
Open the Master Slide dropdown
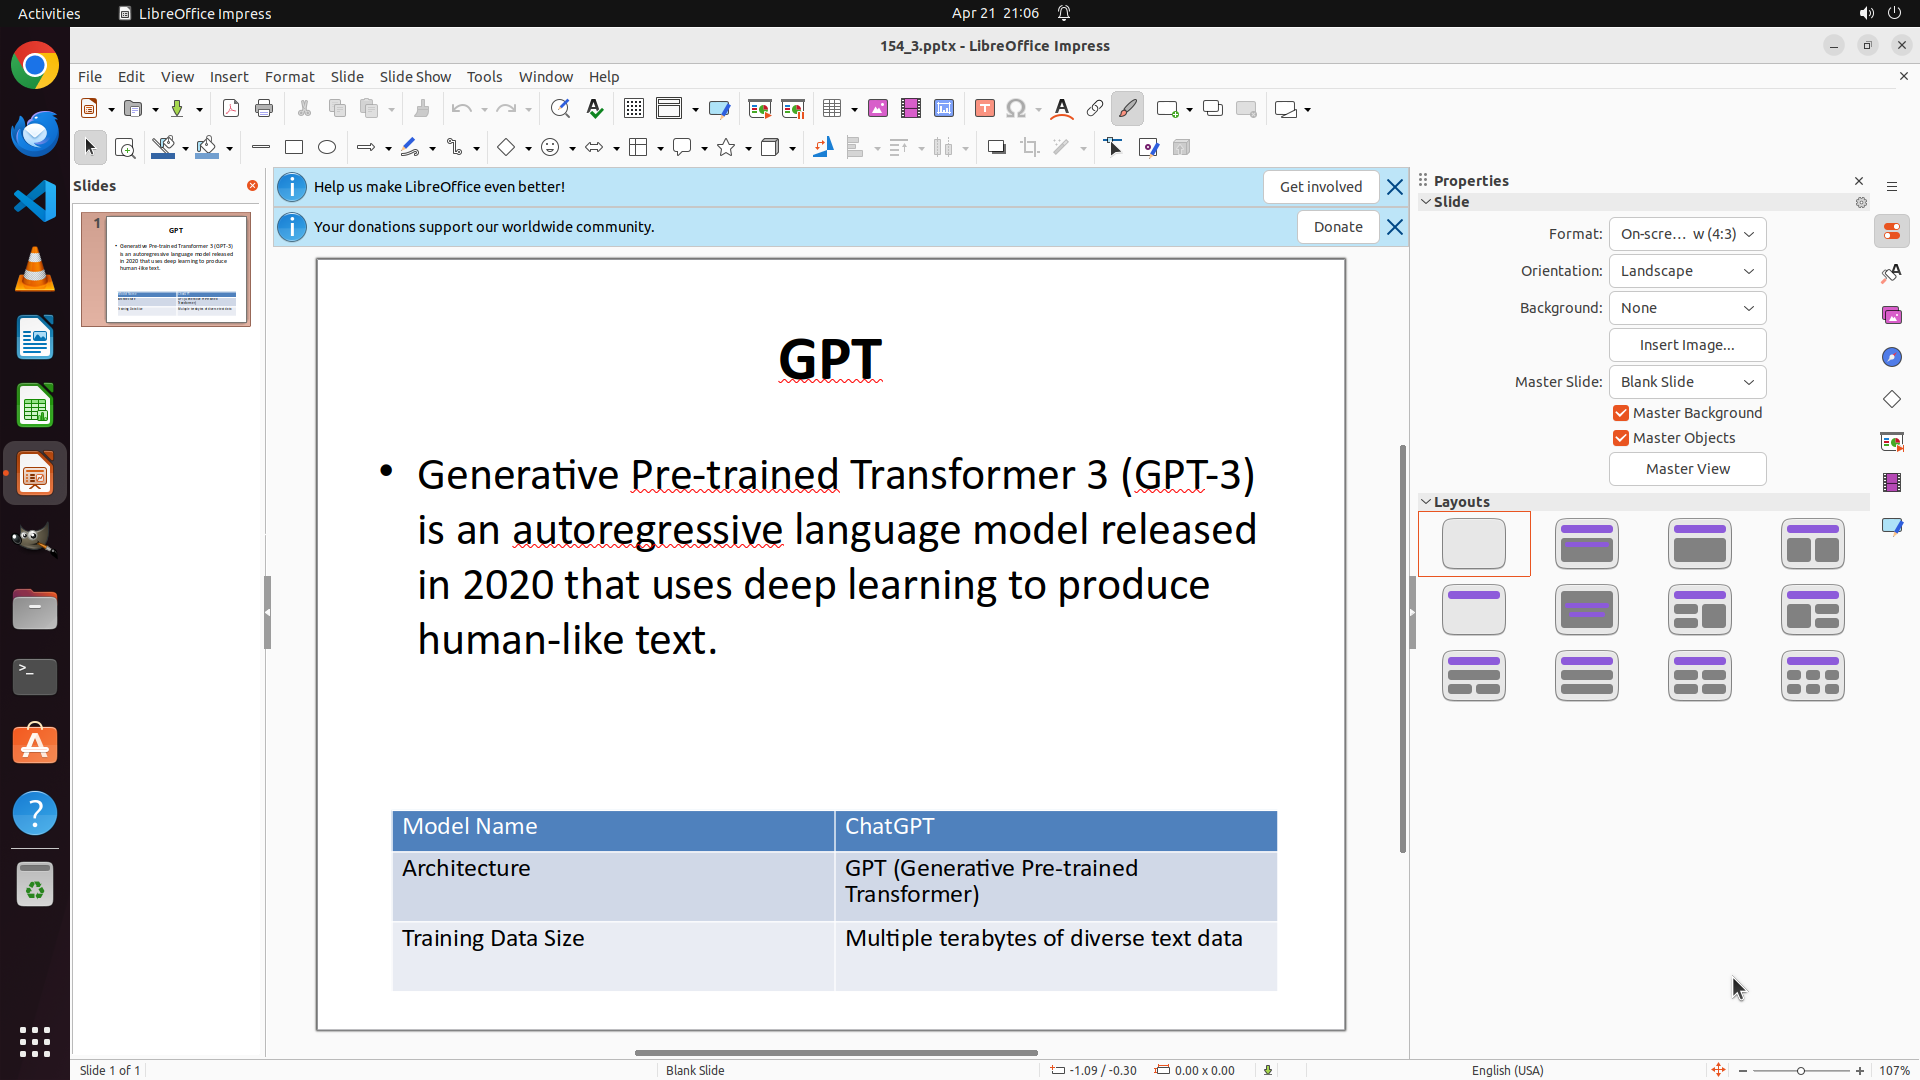point(1687,382)
